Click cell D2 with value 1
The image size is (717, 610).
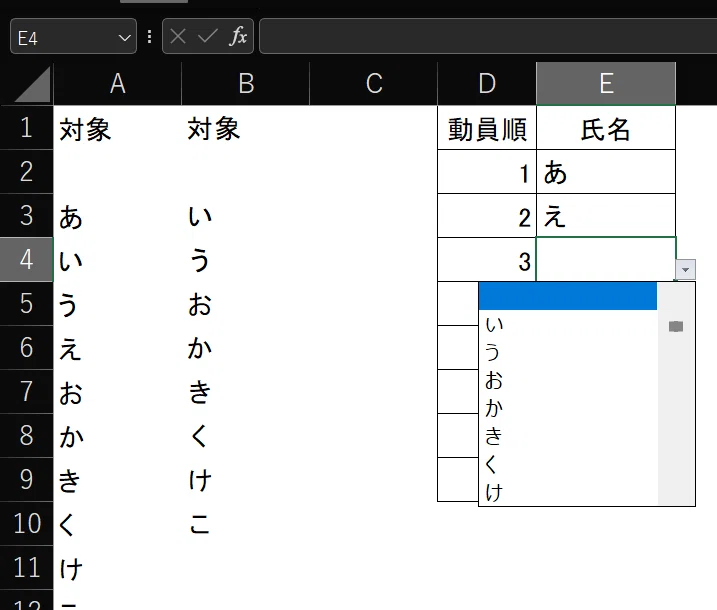coord(487,172)
